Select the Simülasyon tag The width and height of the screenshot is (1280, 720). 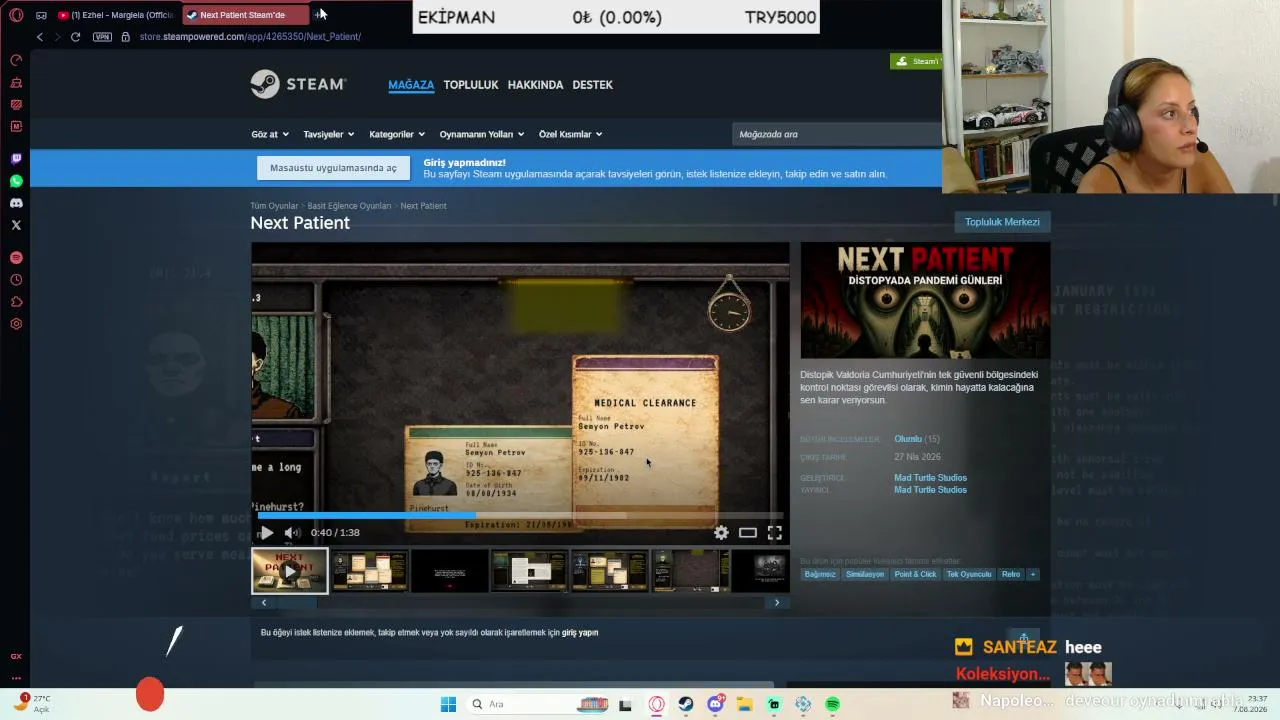pyautogui.click(x=865, y=574)
